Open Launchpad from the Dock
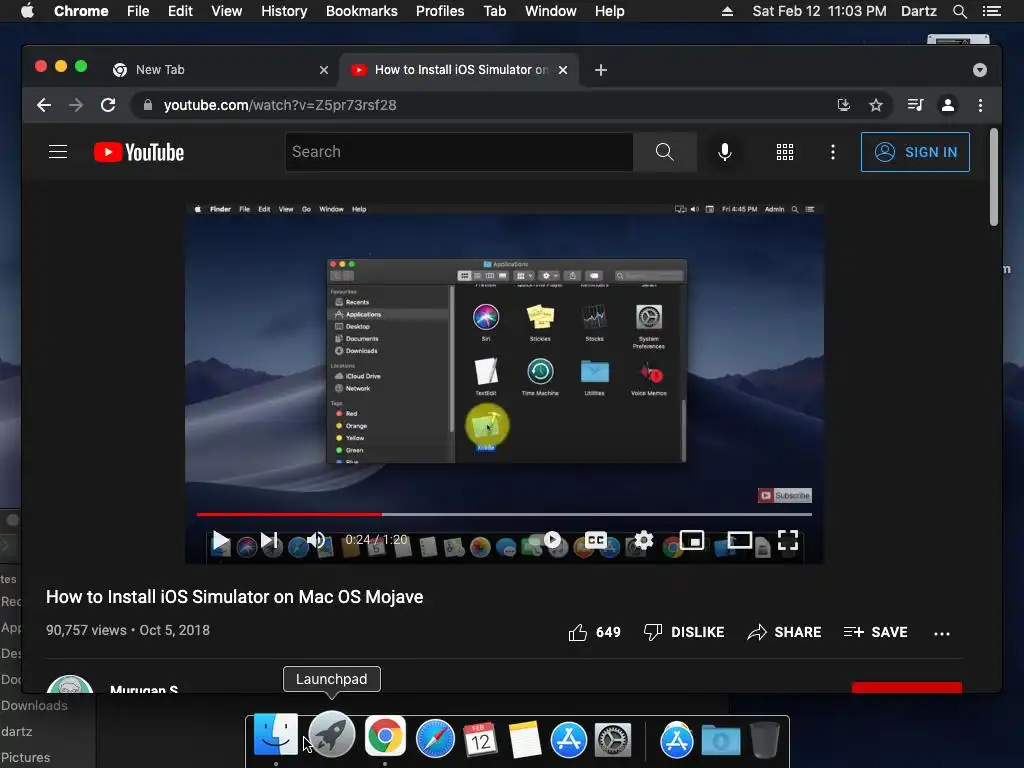The image size is (1024, 768). [332, 734]
